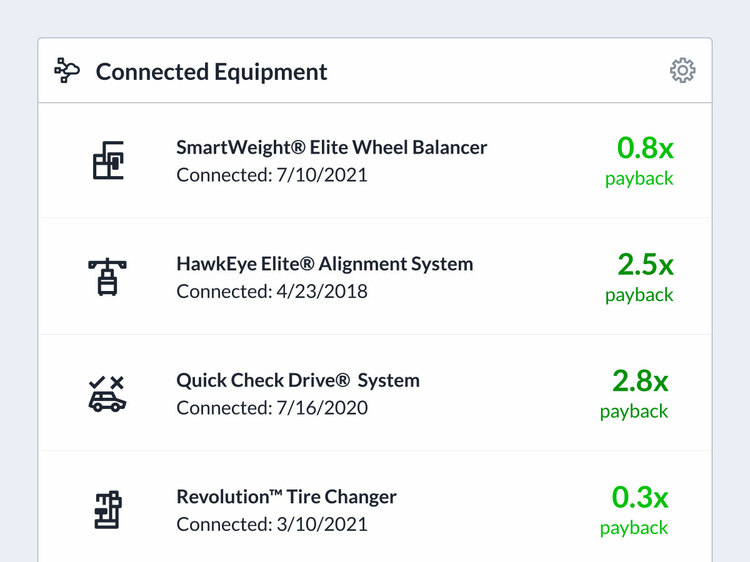Click the 2.8x payback value

point(640,381)
